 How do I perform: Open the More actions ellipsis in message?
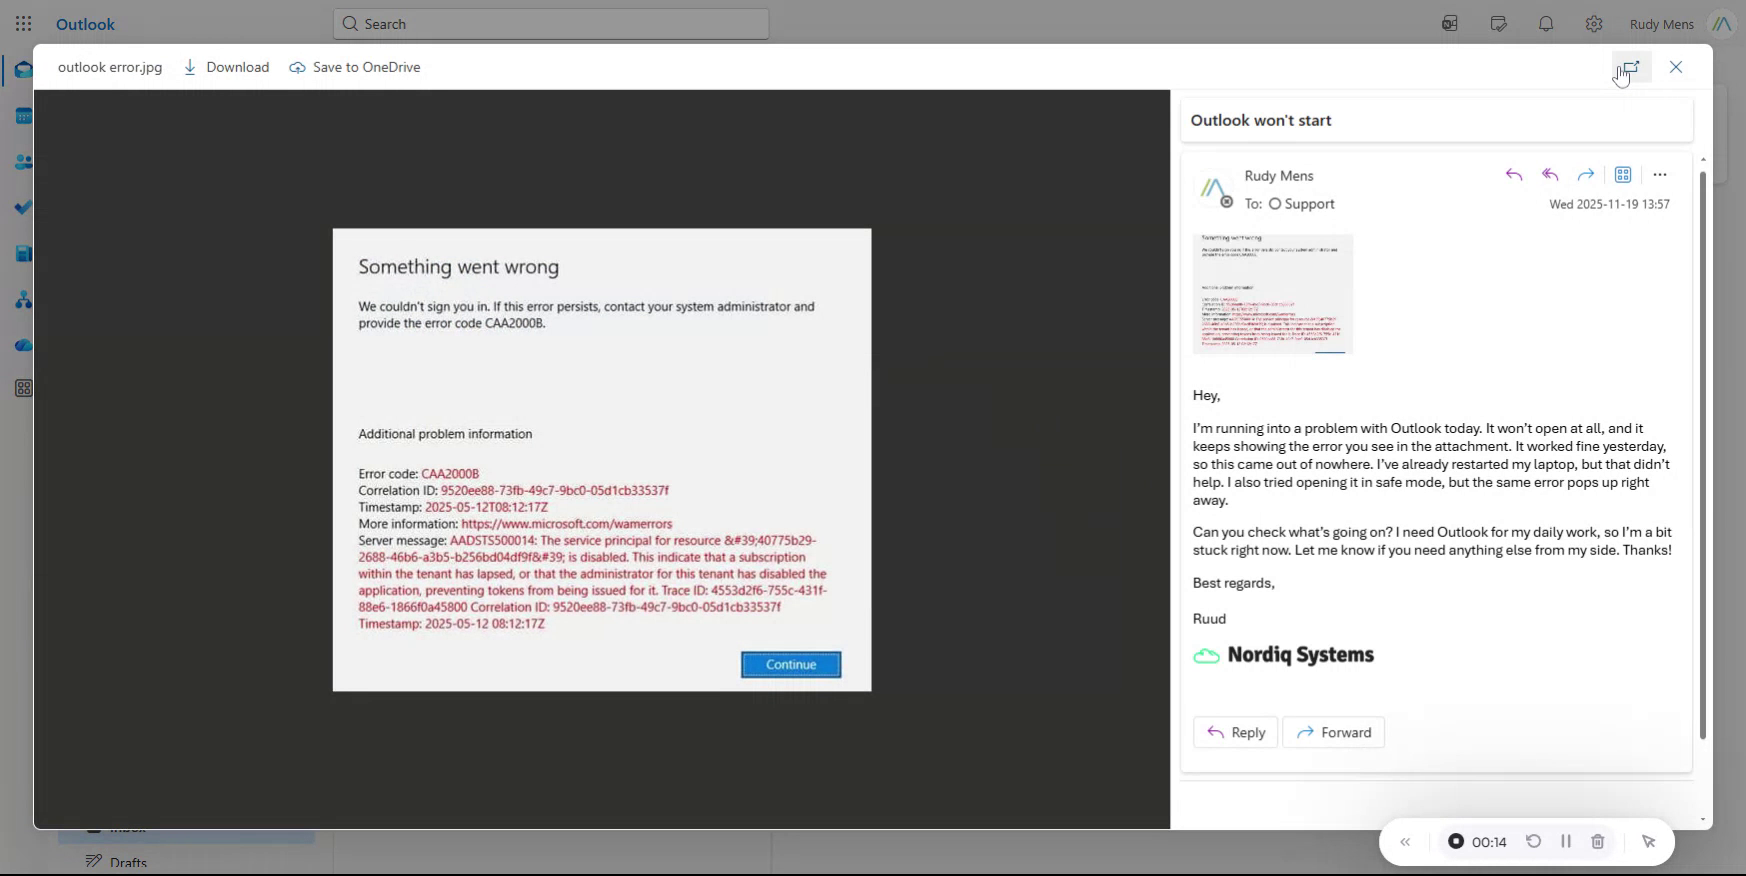[1660, 175]
